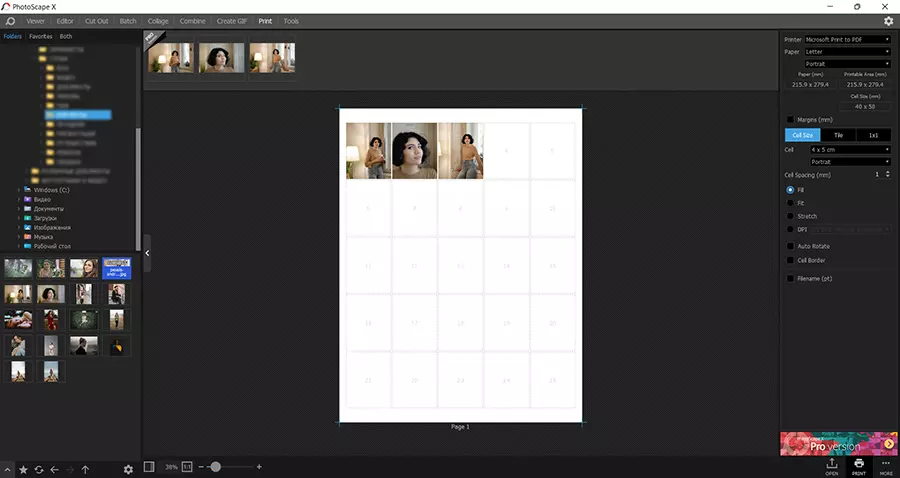Select the middle portrait photo in the top strip
The width and height of the screenshot is (900, 478).
pos(222,57)
